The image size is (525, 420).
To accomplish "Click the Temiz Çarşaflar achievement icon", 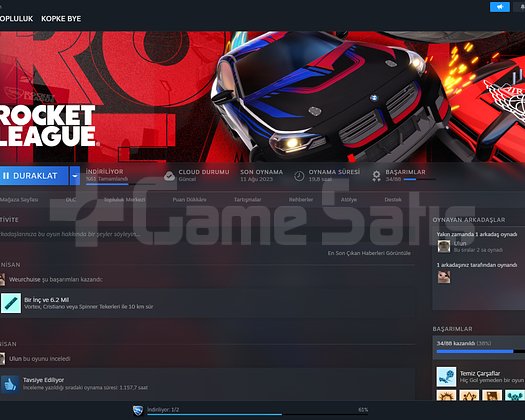I will coord(446,376).
